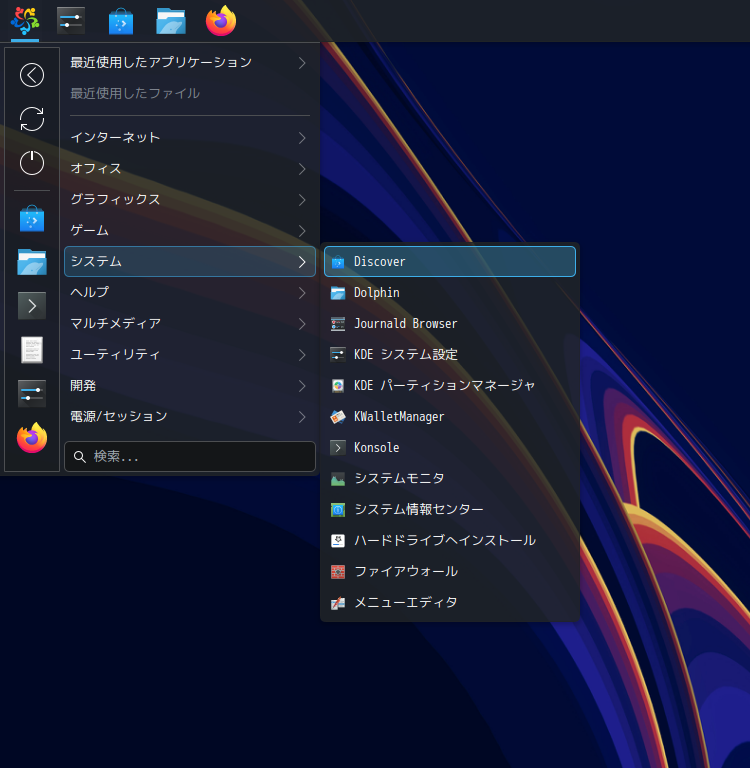Image resolution: width=750 pixels, height=768 pixels.
Task: Click the システム情報センター icon
Action: (338, 510)
